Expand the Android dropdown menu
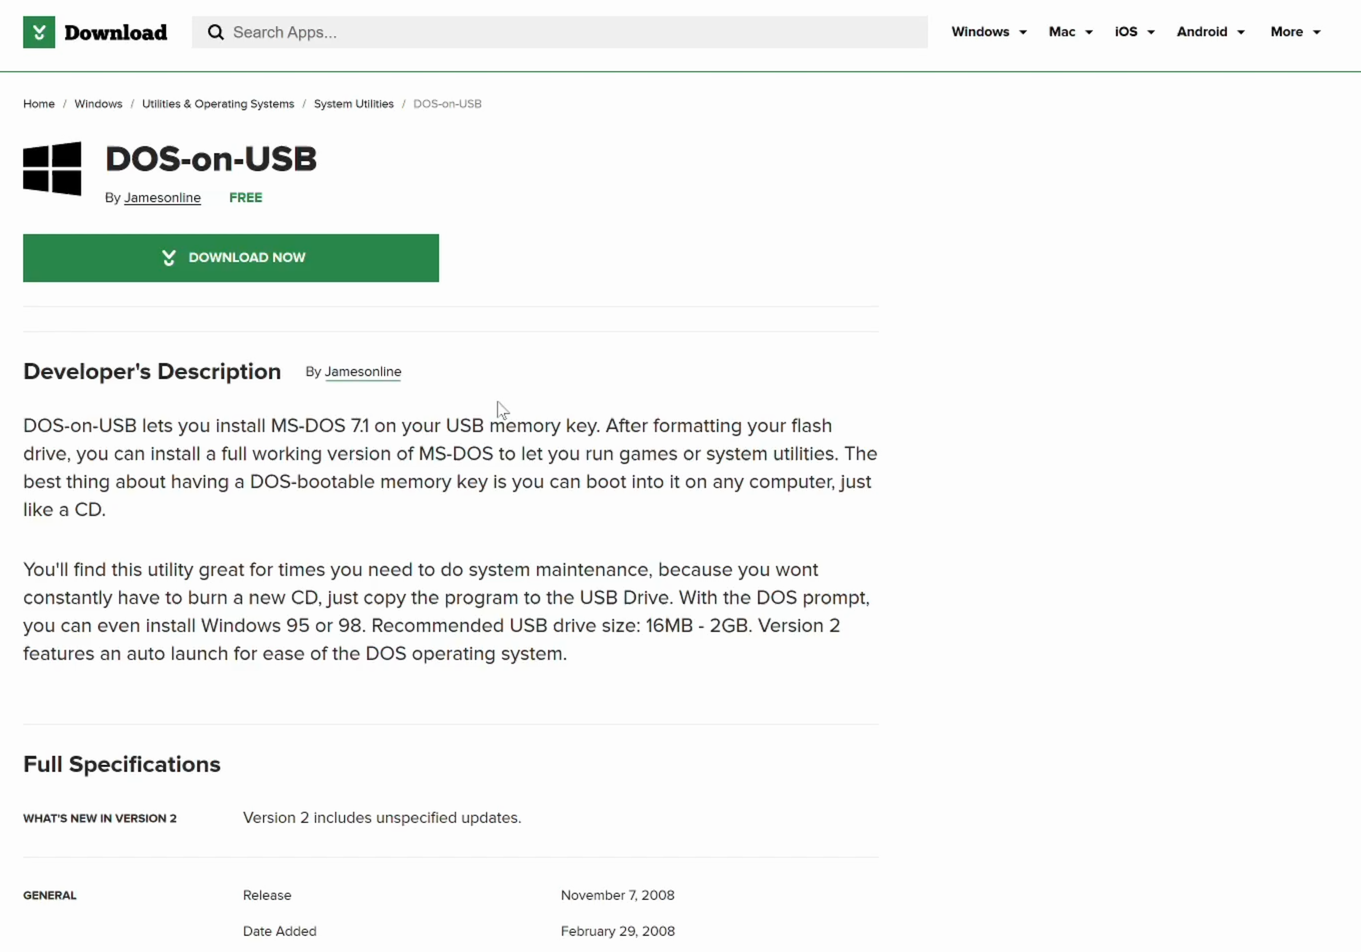 pyautogui.click(x=1210, y=32)
